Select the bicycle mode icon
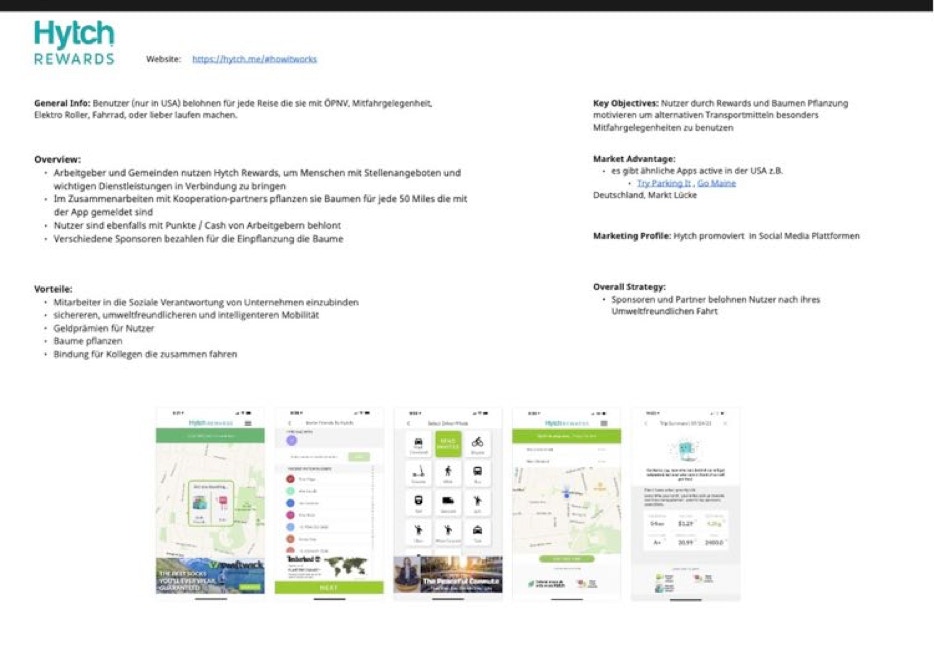The image size is (934, 660). click(x=477, y=442)
